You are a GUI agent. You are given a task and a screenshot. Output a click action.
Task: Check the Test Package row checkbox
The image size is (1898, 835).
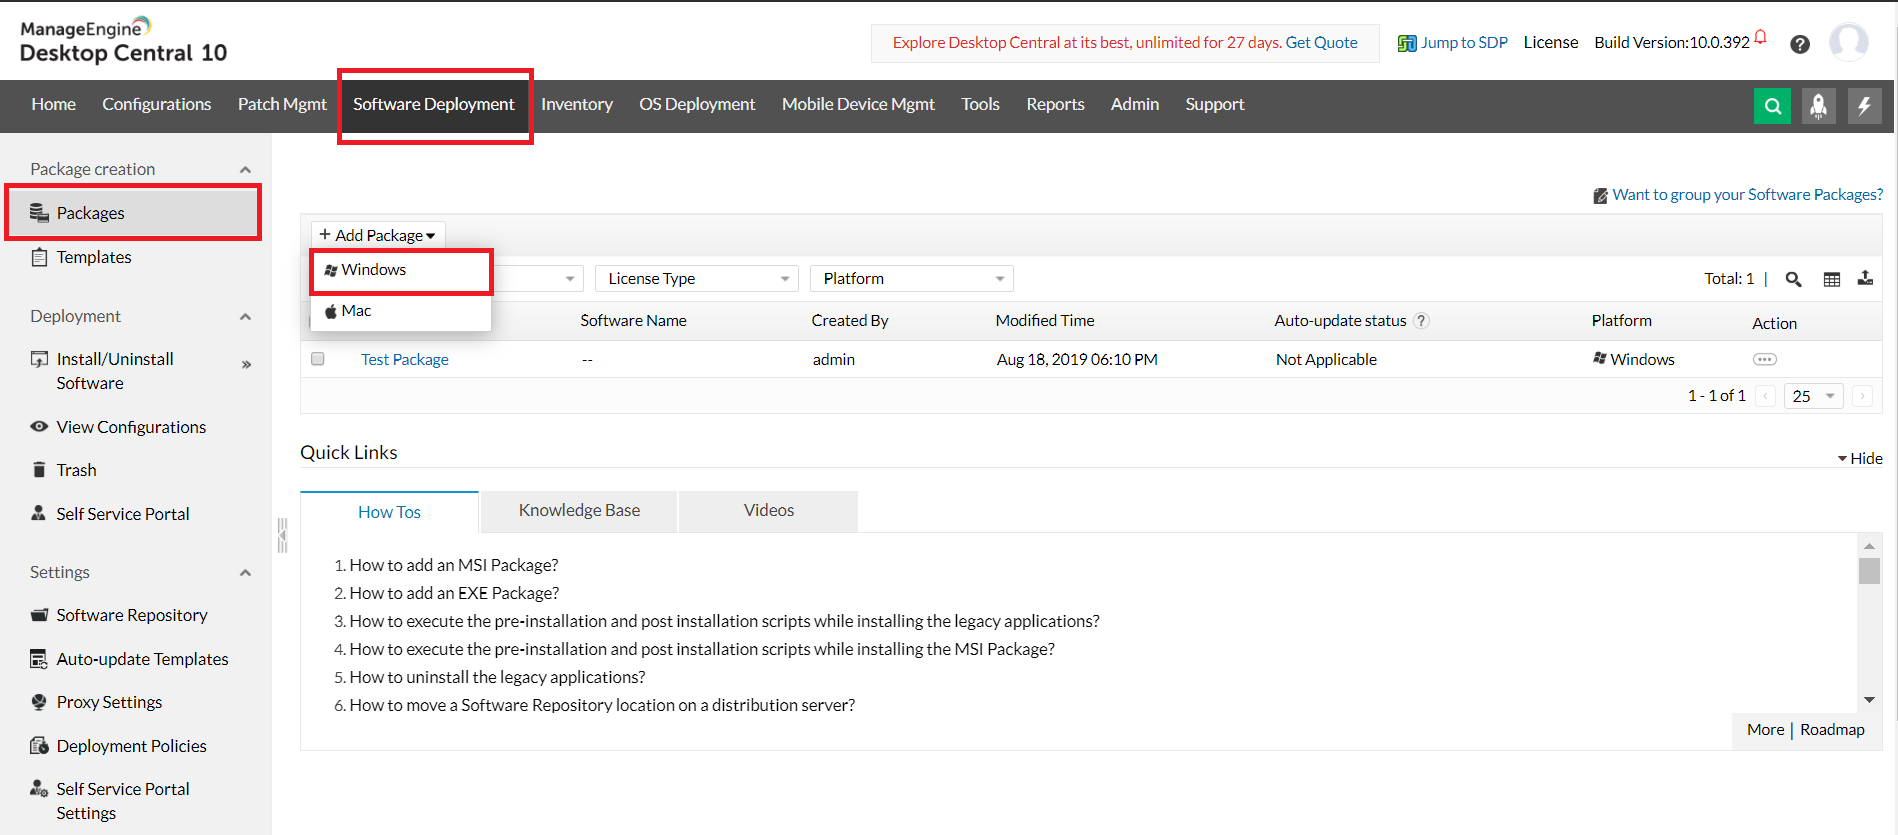(318, 359)
